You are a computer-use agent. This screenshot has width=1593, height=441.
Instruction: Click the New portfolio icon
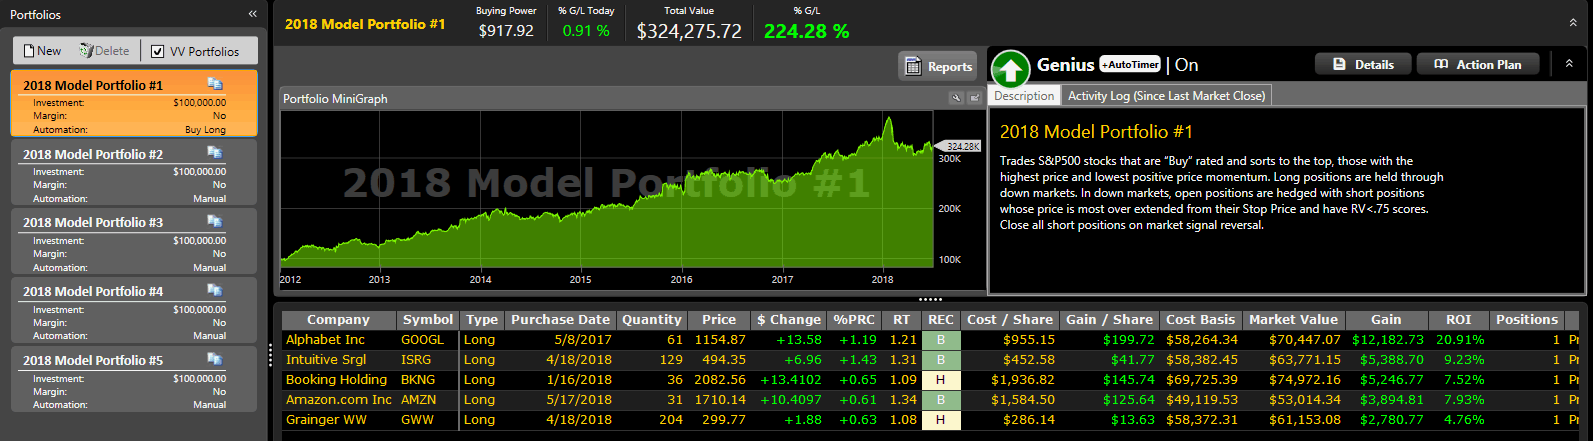point(29,51)
